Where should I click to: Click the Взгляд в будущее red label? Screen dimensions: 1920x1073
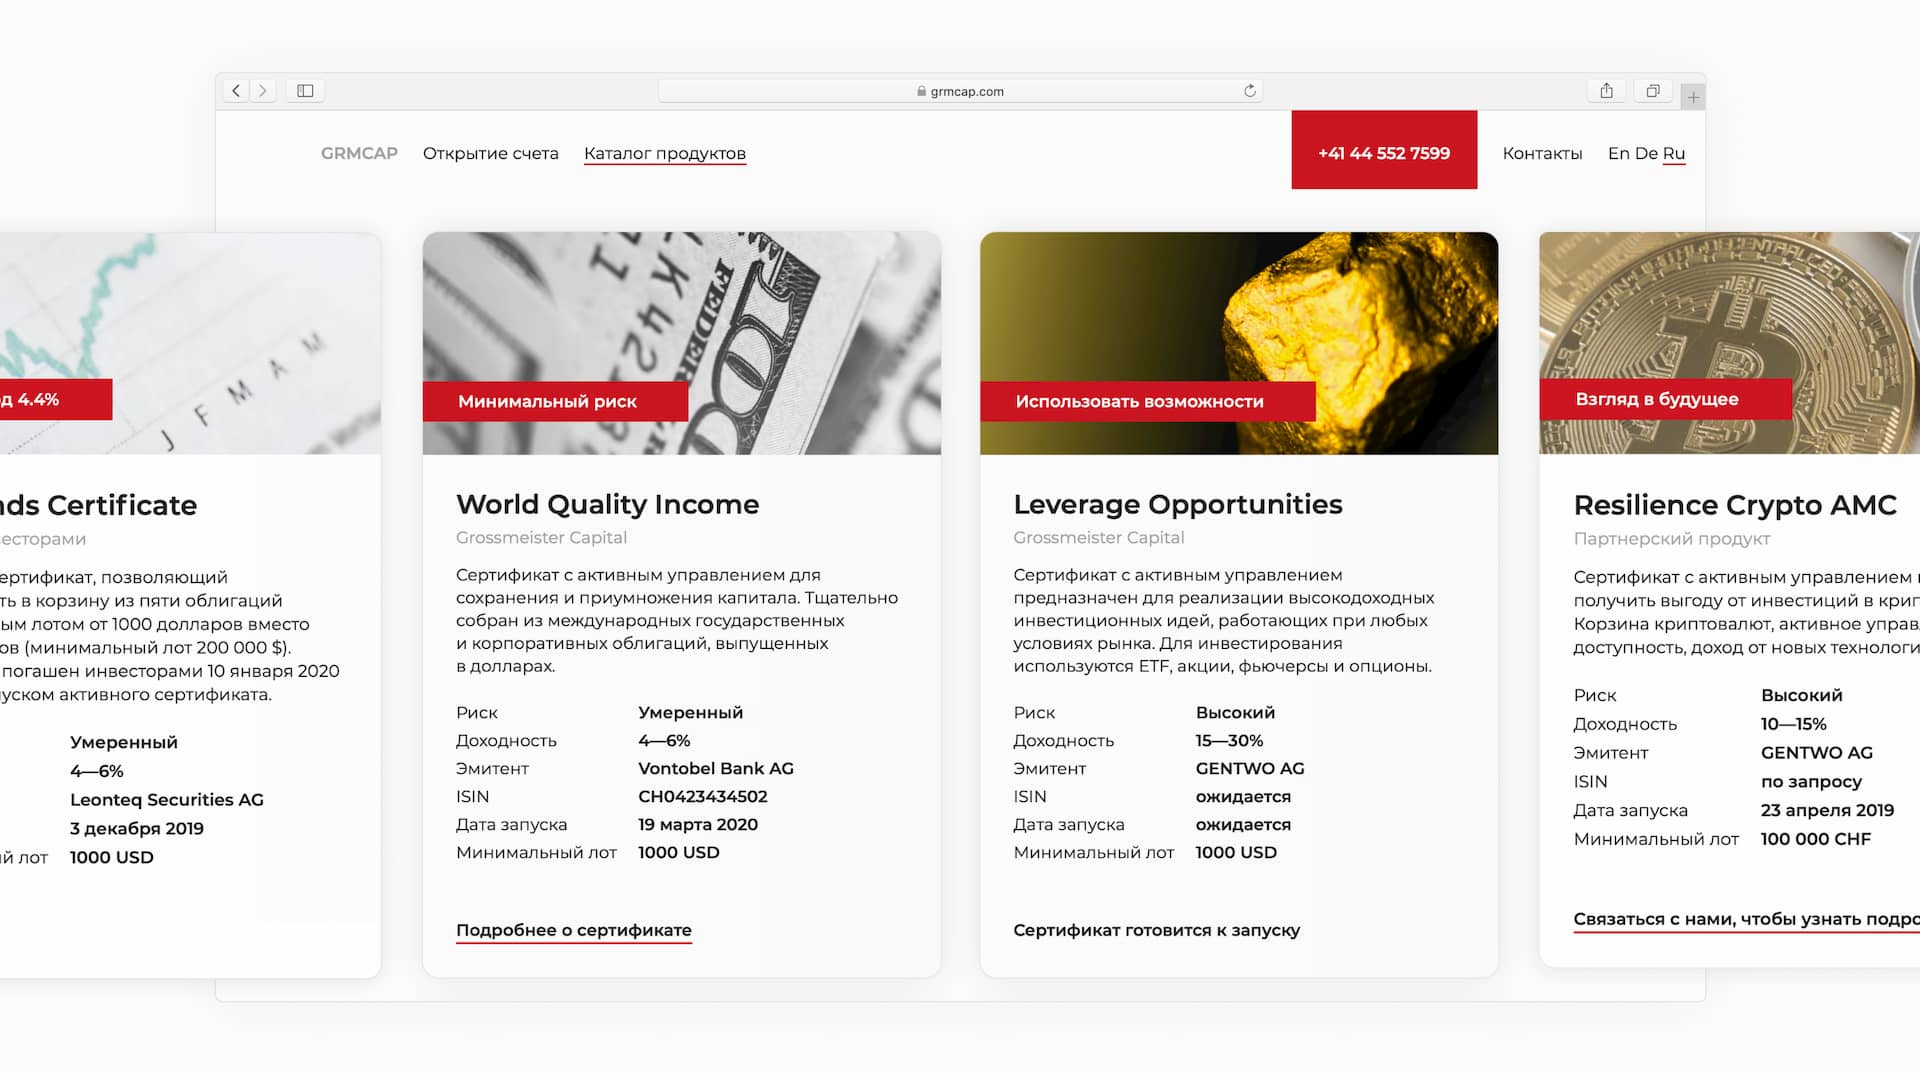tap(1666, 399)
